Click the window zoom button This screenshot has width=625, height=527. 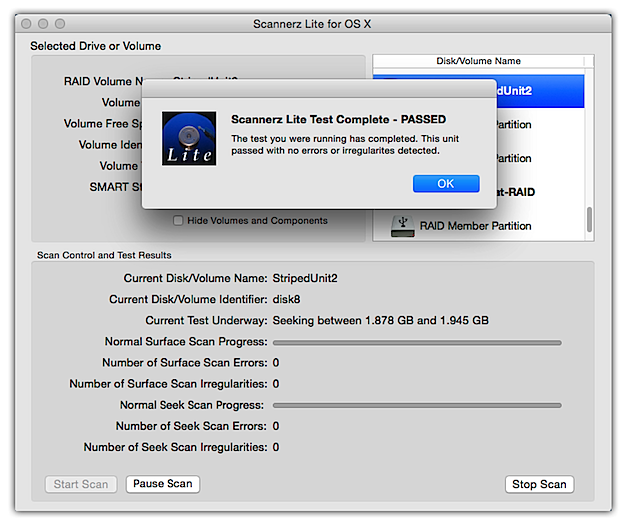click(x=60, y=24)
